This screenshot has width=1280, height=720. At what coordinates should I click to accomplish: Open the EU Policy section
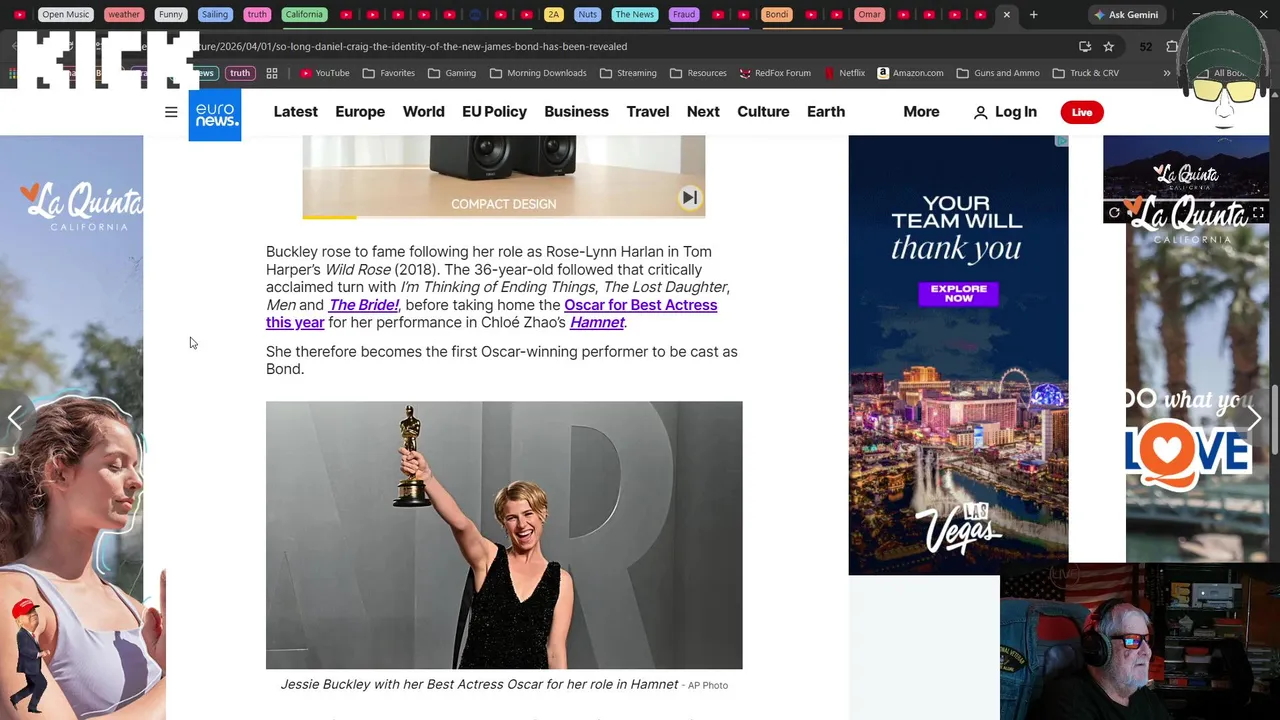(x=494, y=112)
